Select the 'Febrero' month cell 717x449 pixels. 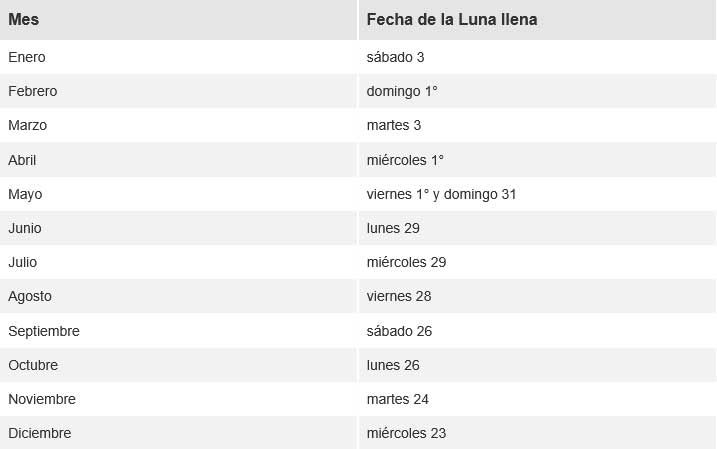[x=33, y=91]
